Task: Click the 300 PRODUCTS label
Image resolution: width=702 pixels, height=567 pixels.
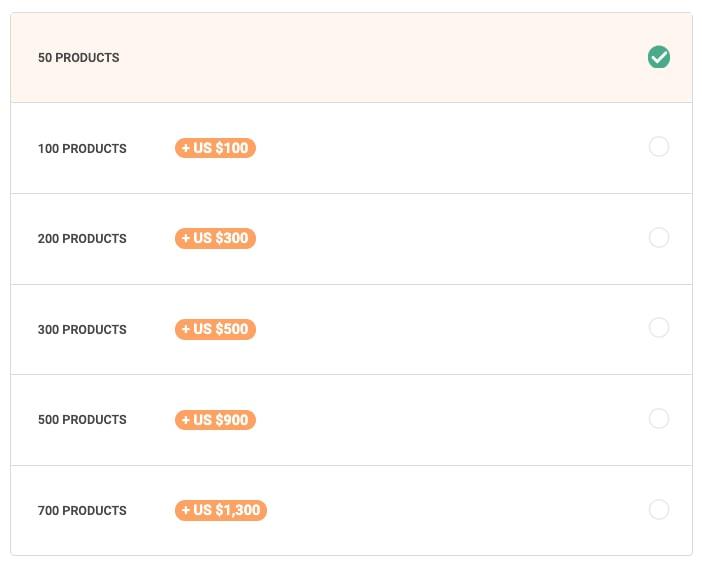Action: [82, 329]
